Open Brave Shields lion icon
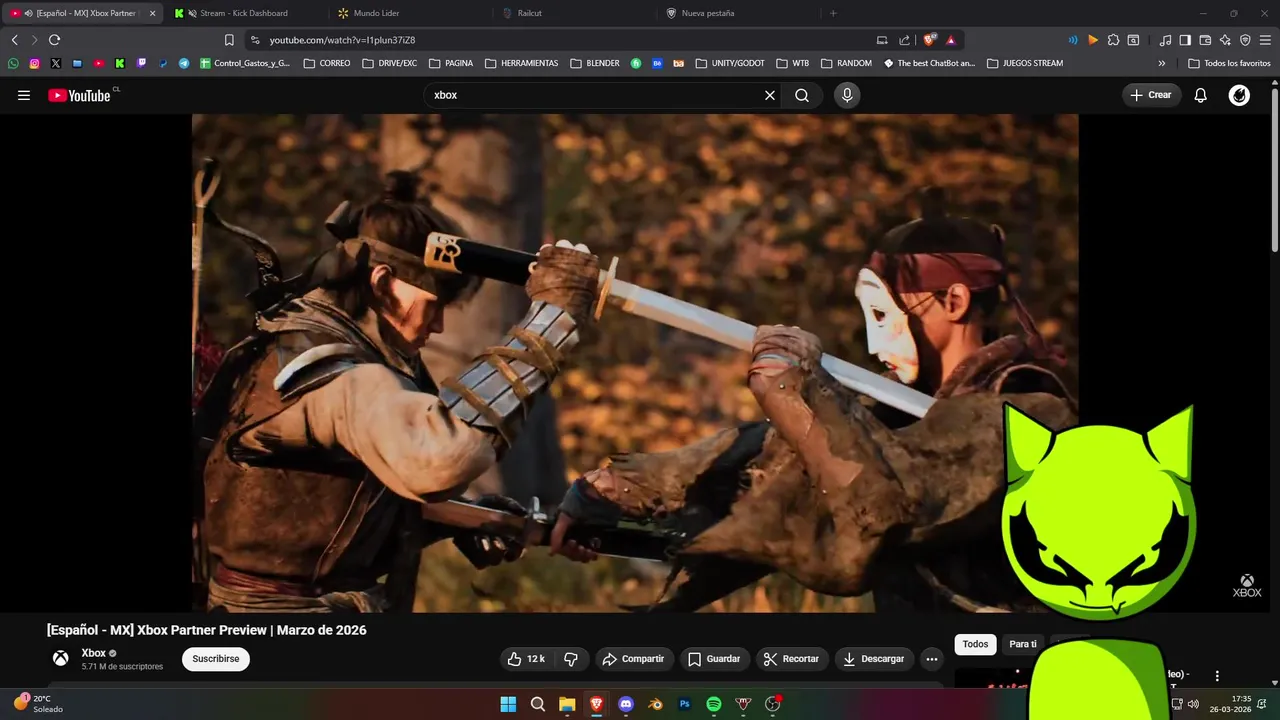The height and width of the screenshot is (720, 1280). click(930, 40)
